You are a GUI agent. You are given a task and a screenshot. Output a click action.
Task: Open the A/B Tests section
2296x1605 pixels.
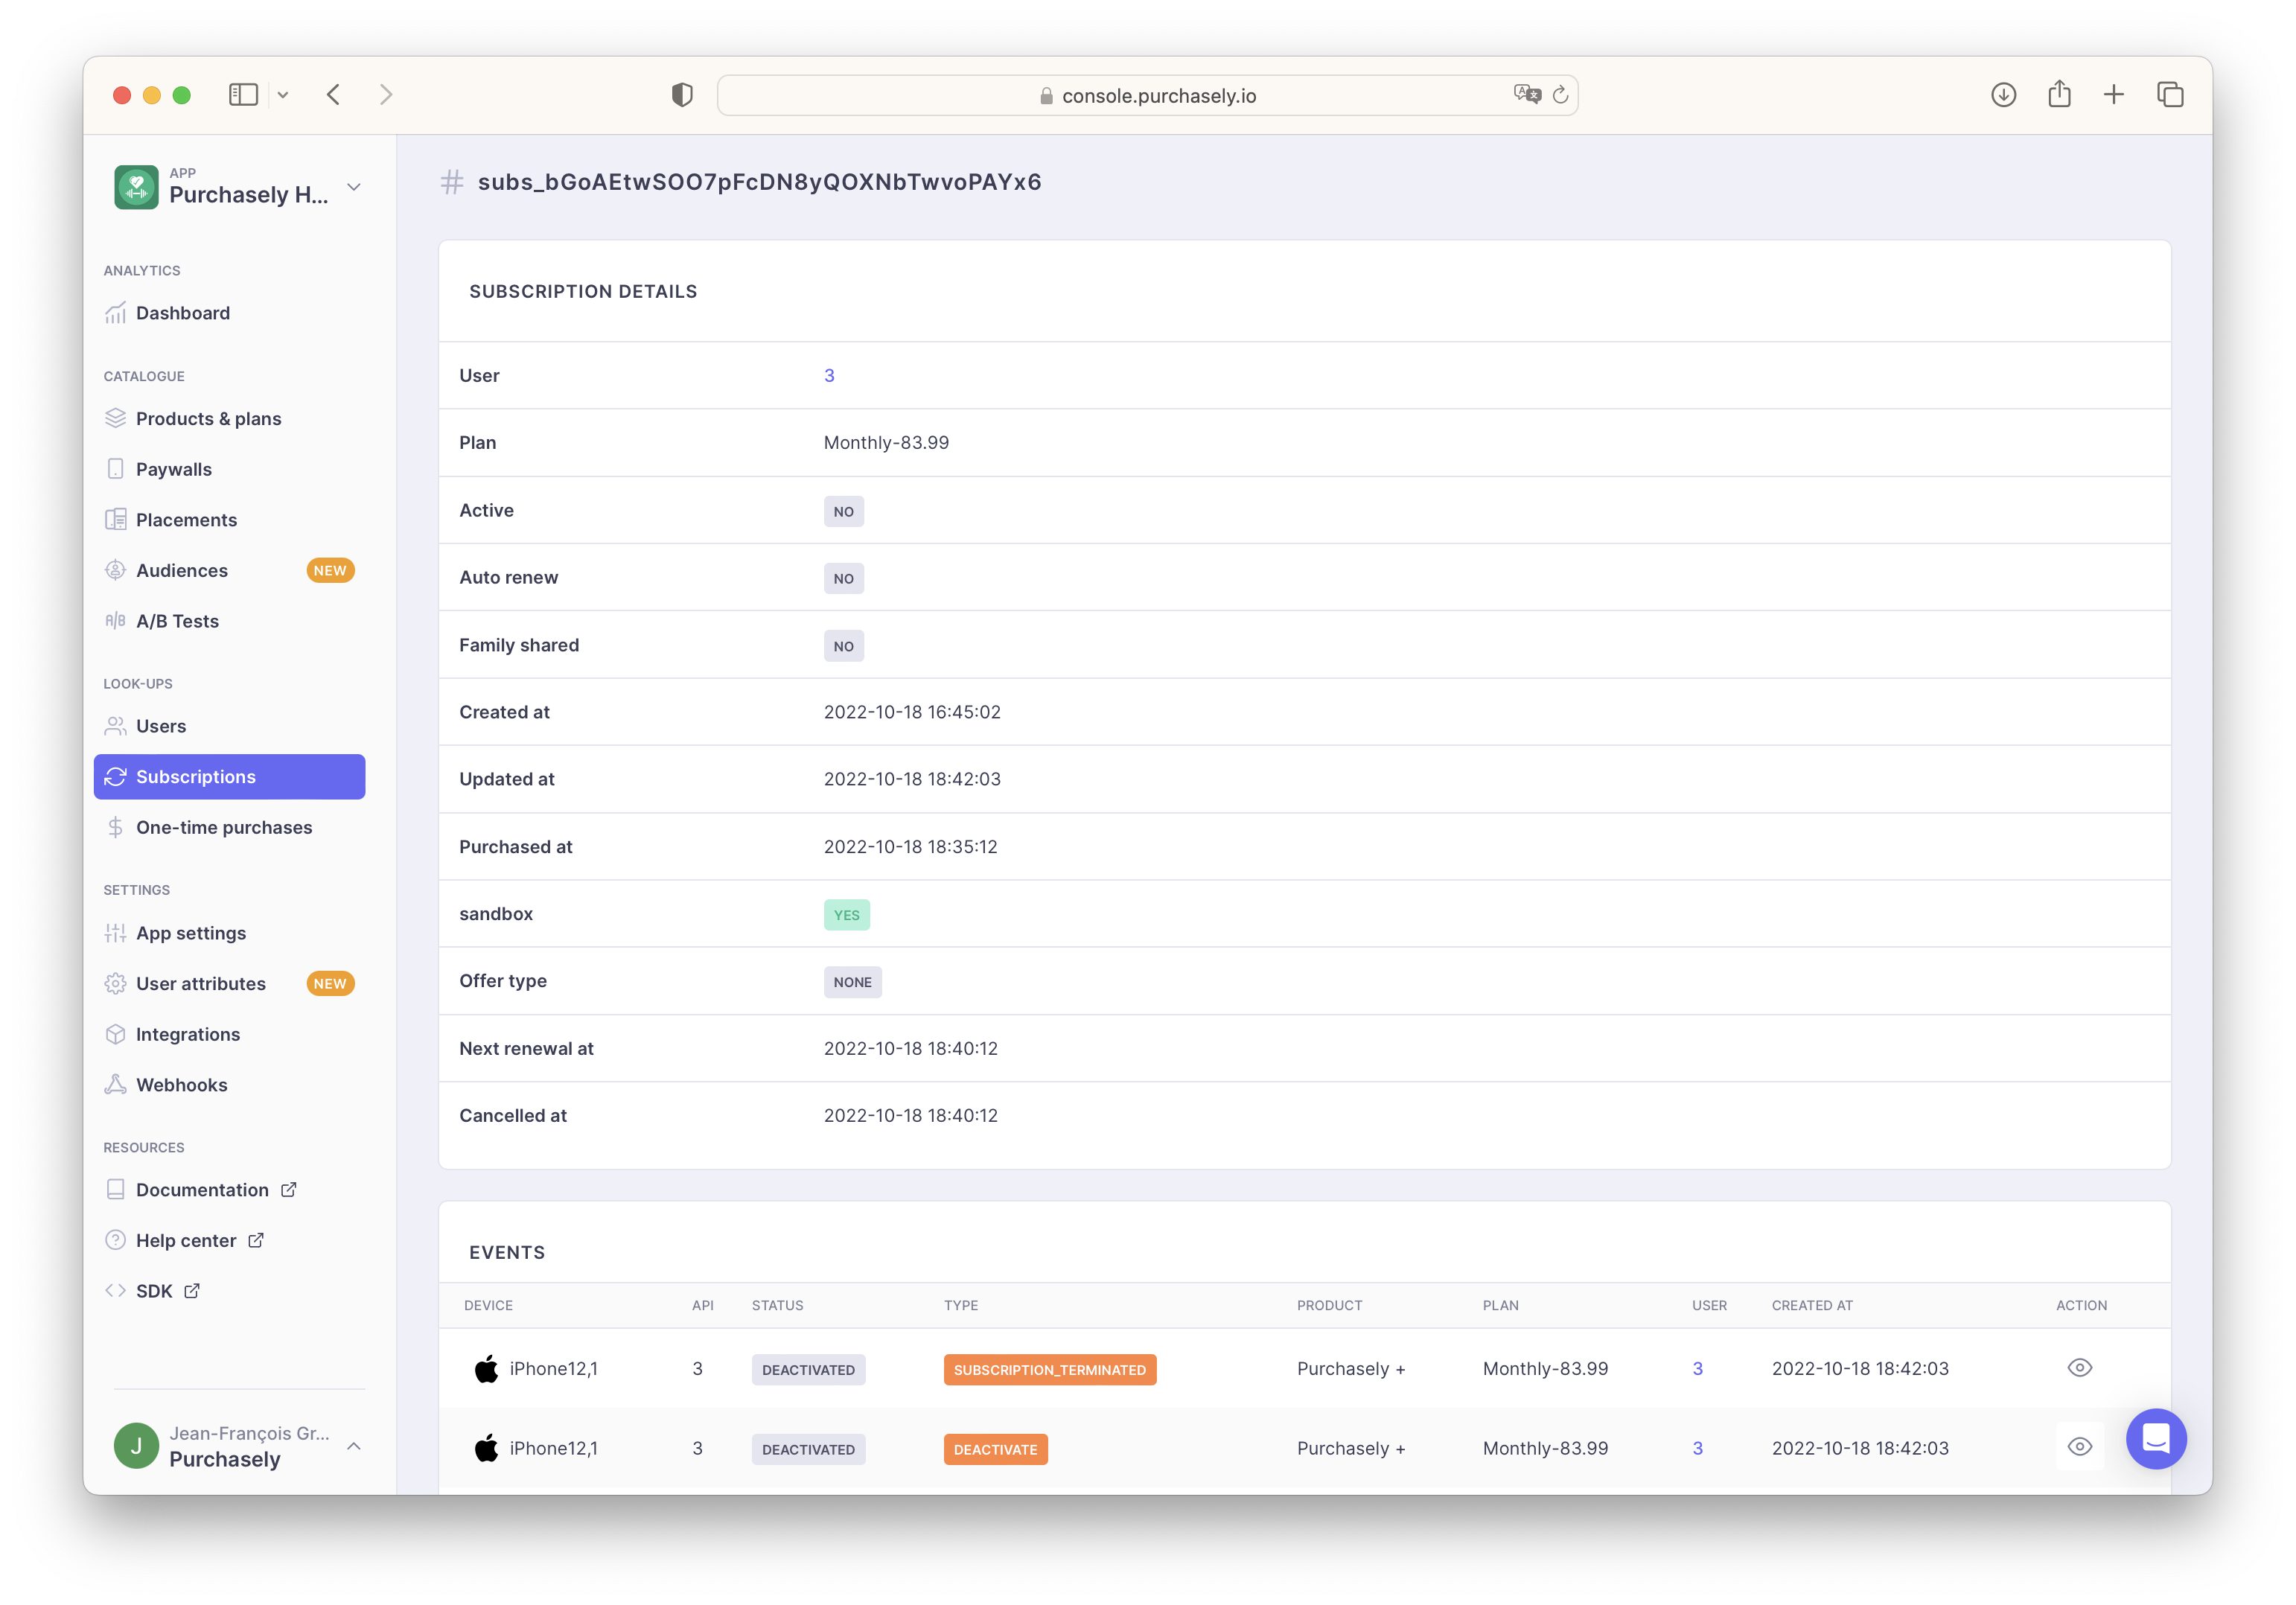click(x=178, y=620)
